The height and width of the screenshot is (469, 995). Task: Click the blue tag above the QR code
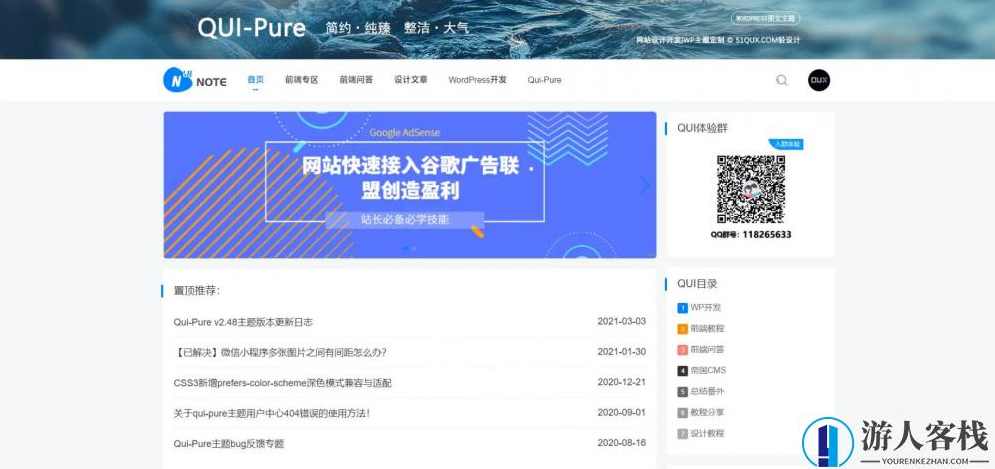pyautogui.click(x=786, y=144)
